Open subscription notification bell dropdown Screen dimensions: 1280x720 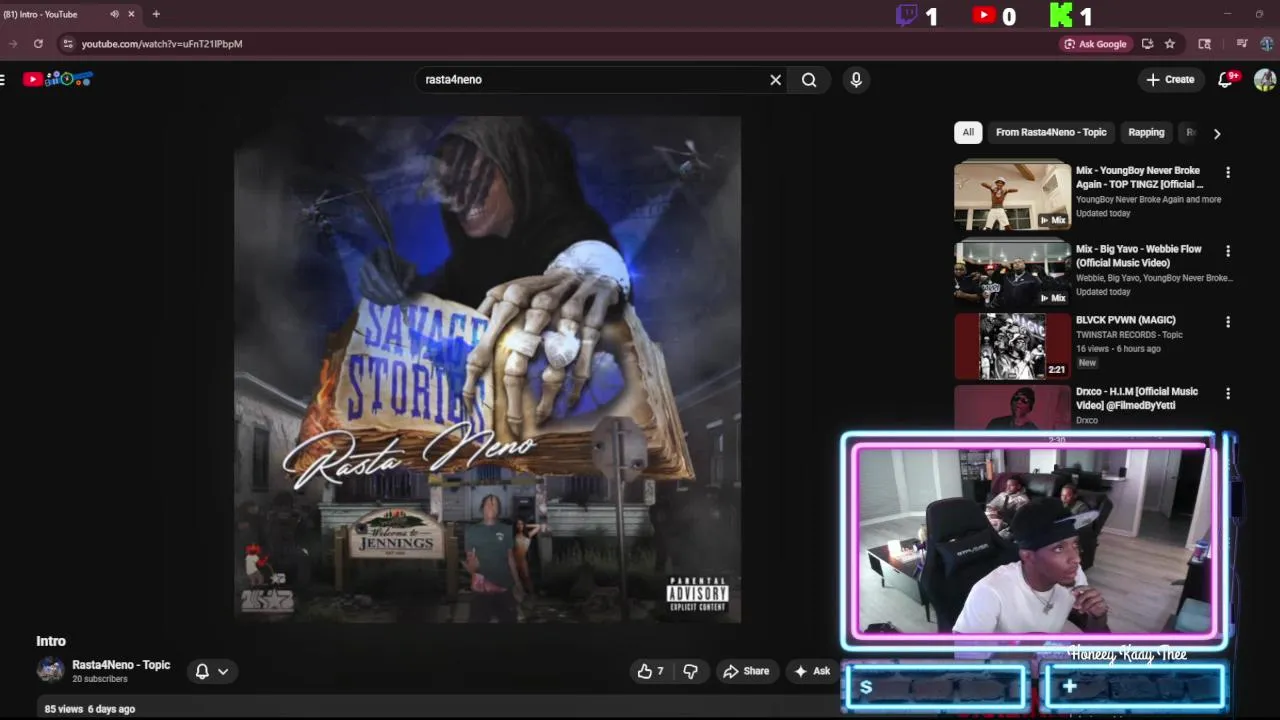212,672
